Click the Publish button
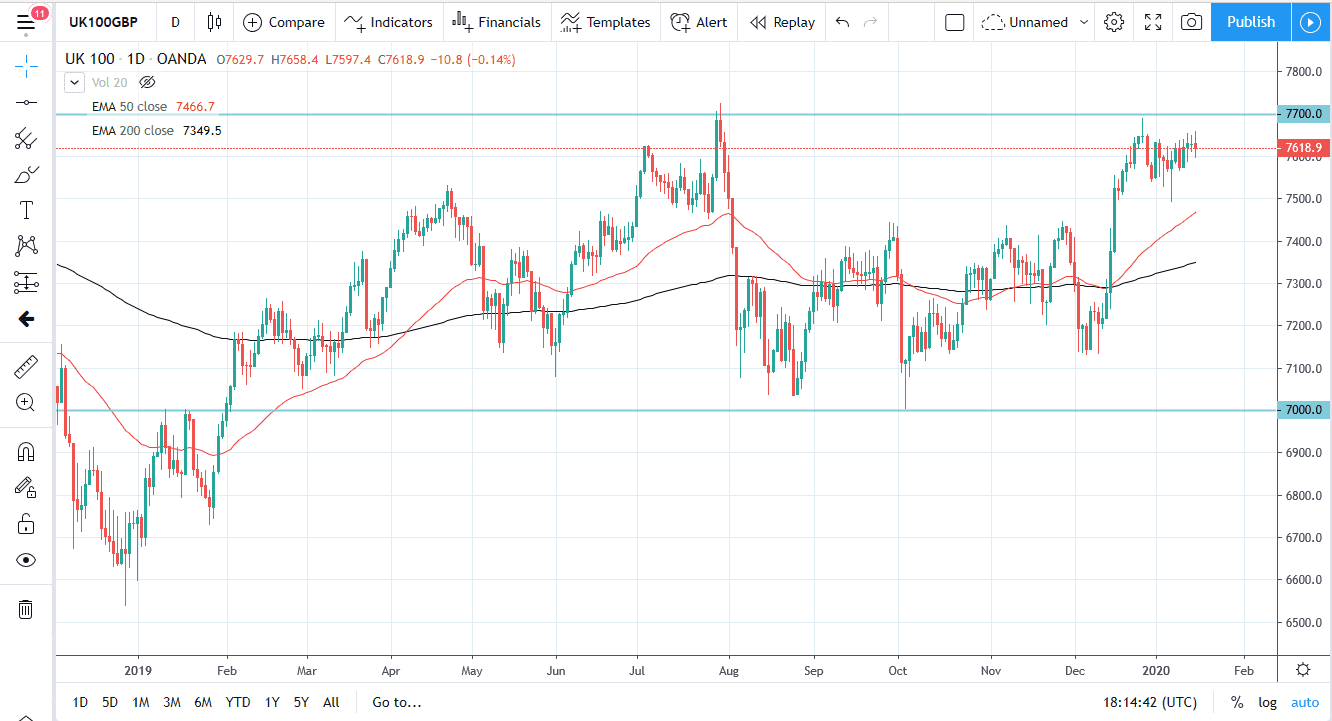This screenshot has width=1332, height=721. (x=1249, y=21)
